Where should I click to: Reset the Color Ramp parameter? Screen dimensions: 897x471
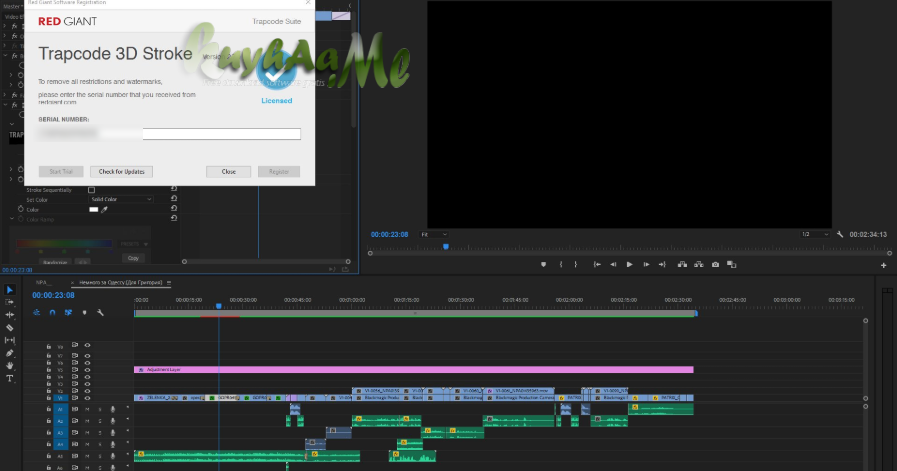[174, 218]
